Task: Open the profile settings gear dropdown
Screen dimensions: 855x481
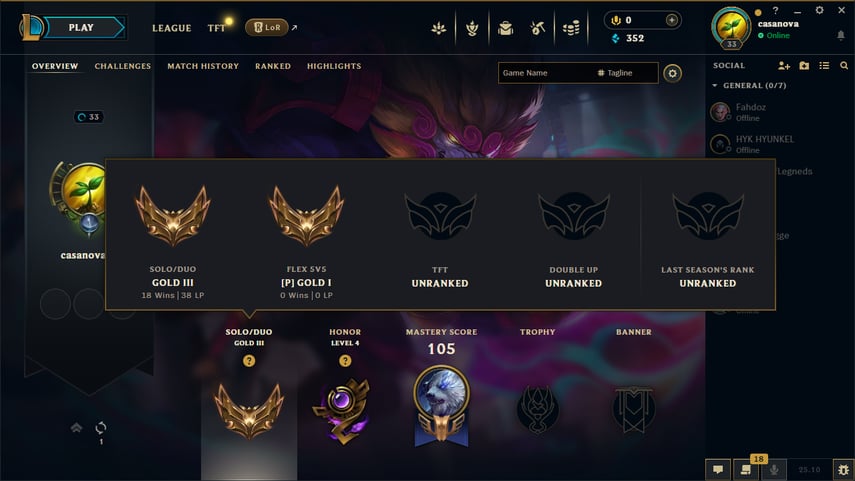Action: coord(672,73)
